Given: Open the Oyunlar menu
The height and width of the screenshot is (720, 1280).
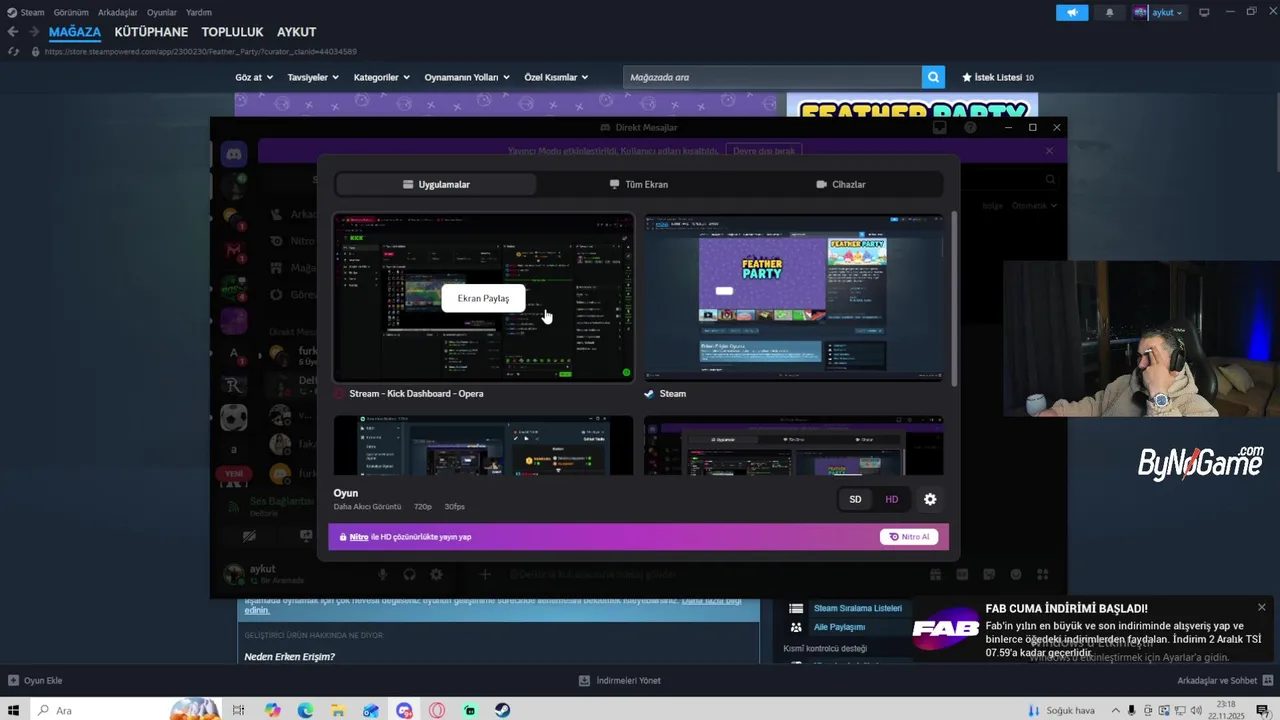Looking at the screenshot, I should pos(162,12).
